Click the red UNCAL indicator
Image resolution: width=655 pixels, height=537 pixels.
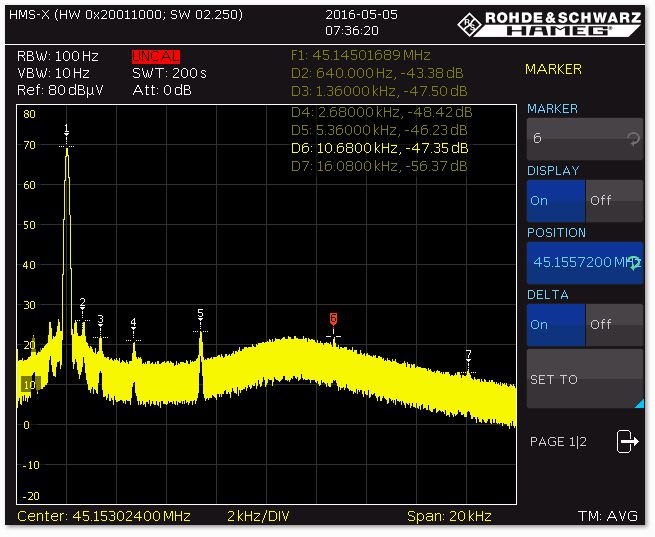[x=155, y=56]
